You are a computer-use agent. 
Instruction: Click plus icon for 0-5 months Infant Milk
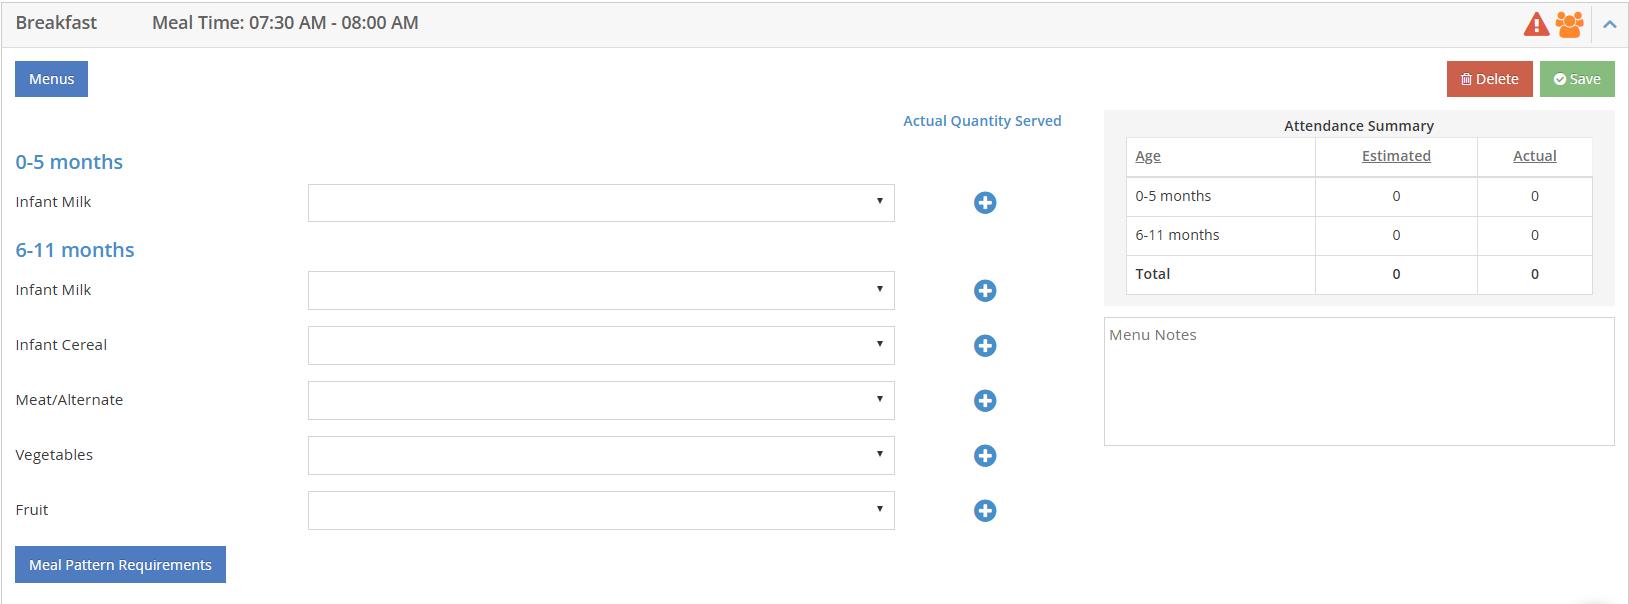[x=985, y=203]
